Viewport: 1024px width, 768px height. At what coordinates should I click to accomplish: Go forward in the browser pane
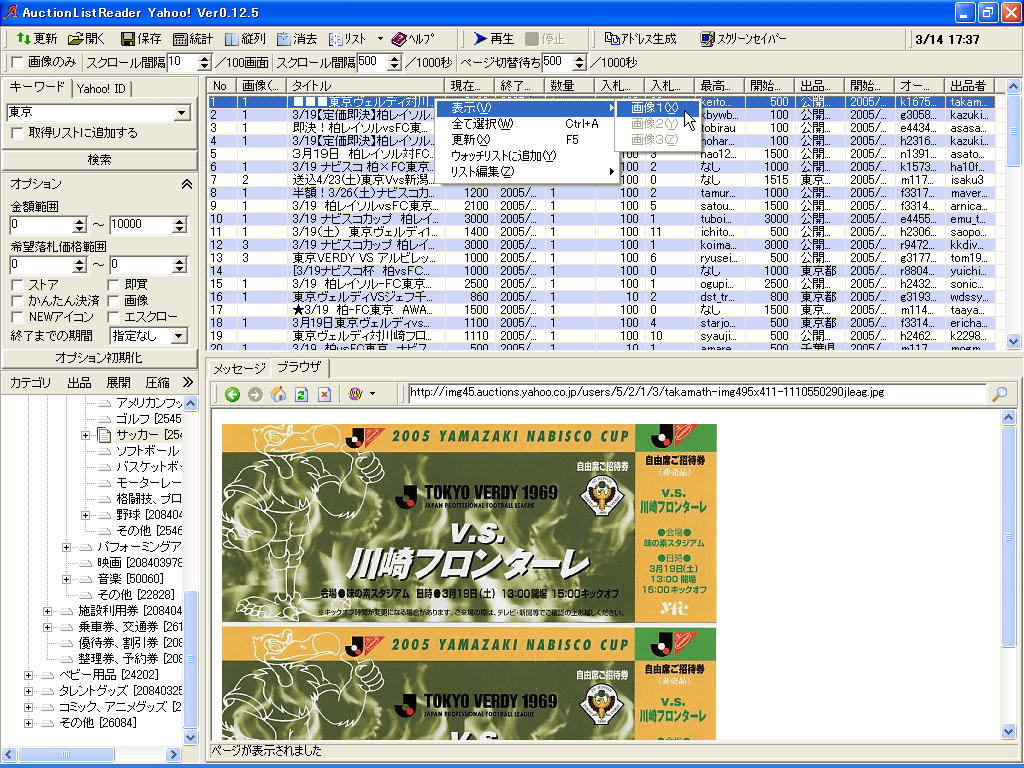point(255,394)
